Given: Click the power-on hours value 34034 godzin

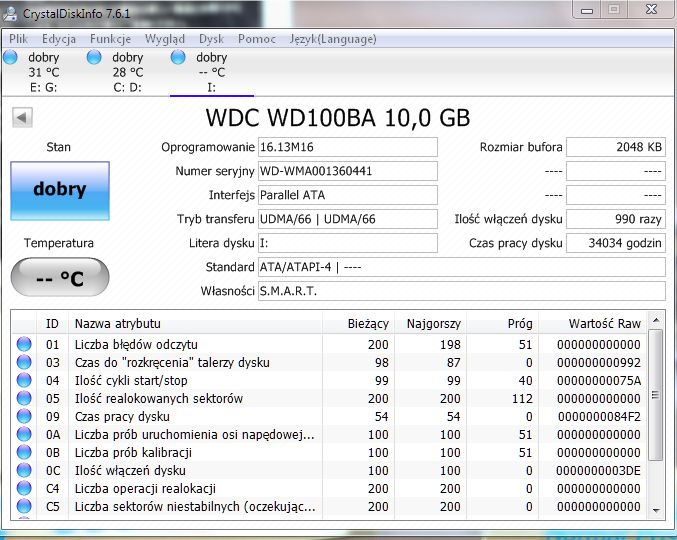Looking at the screenshot, I should [616, 243].
